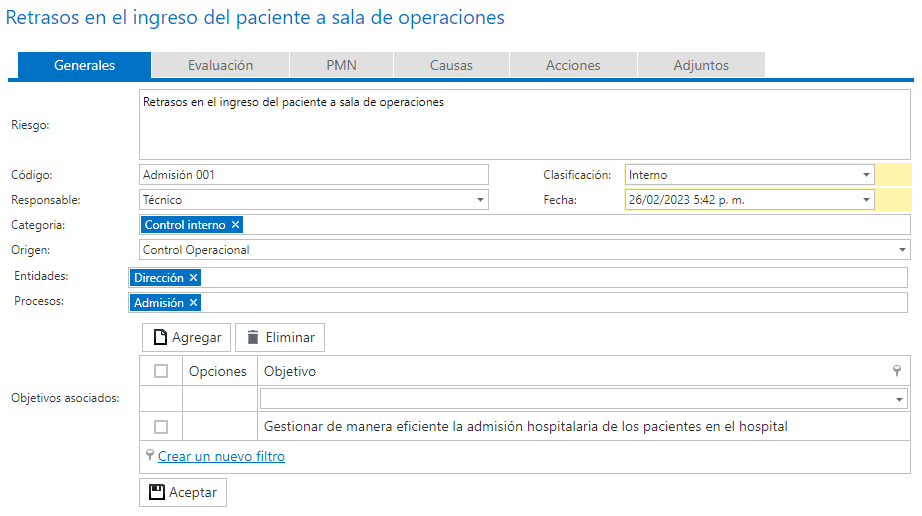This screenshot has height=516, width=922.
Task: Remove the Admisión process tag
Action: [193, 303]
